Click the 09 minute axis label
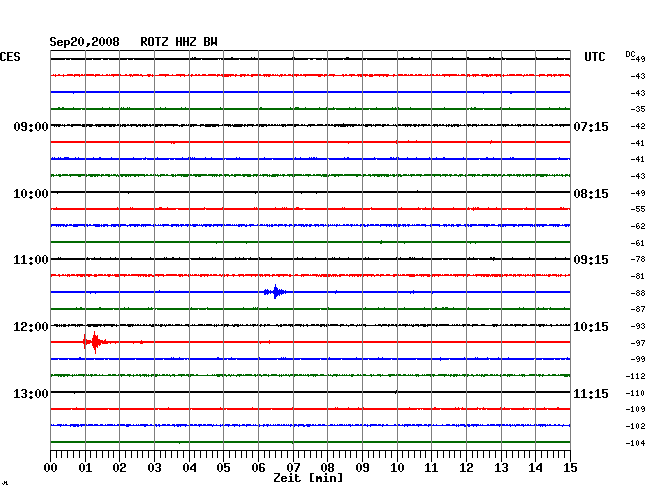Image resolution: width=650 pixels, height=494 pixels. [x=362, y=467]
